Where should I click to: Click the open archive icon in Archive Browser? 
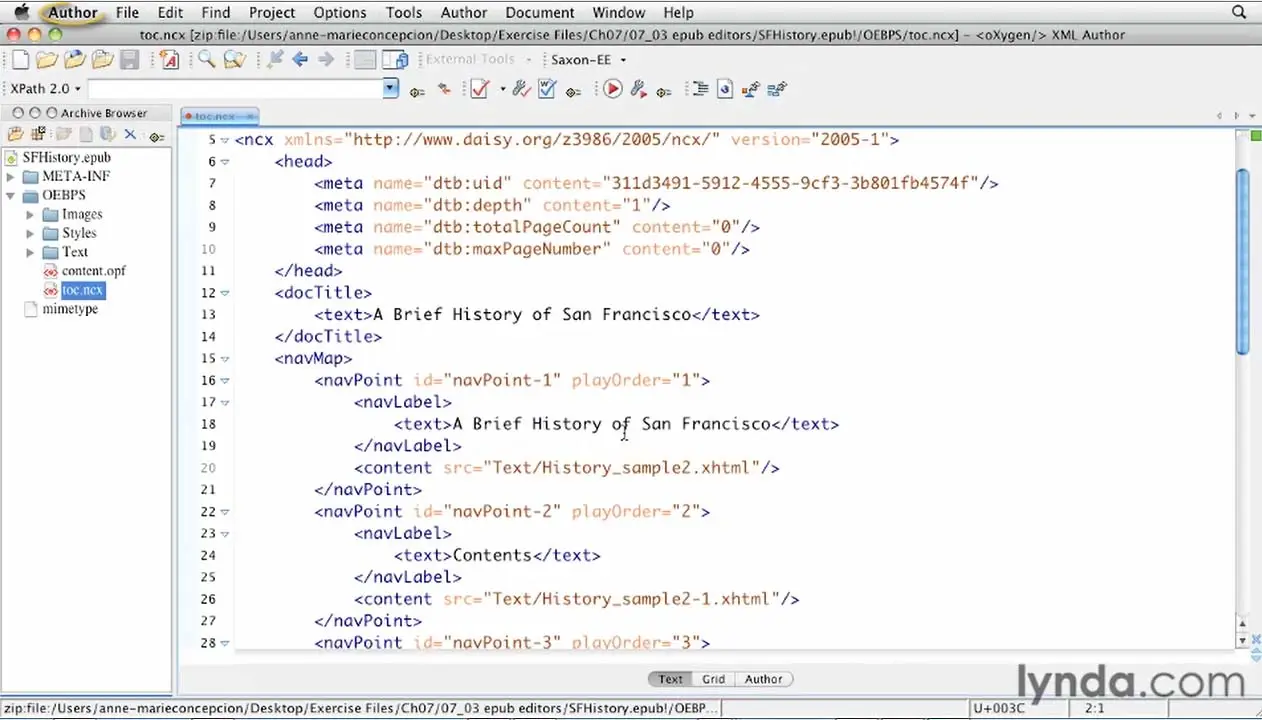15,134
